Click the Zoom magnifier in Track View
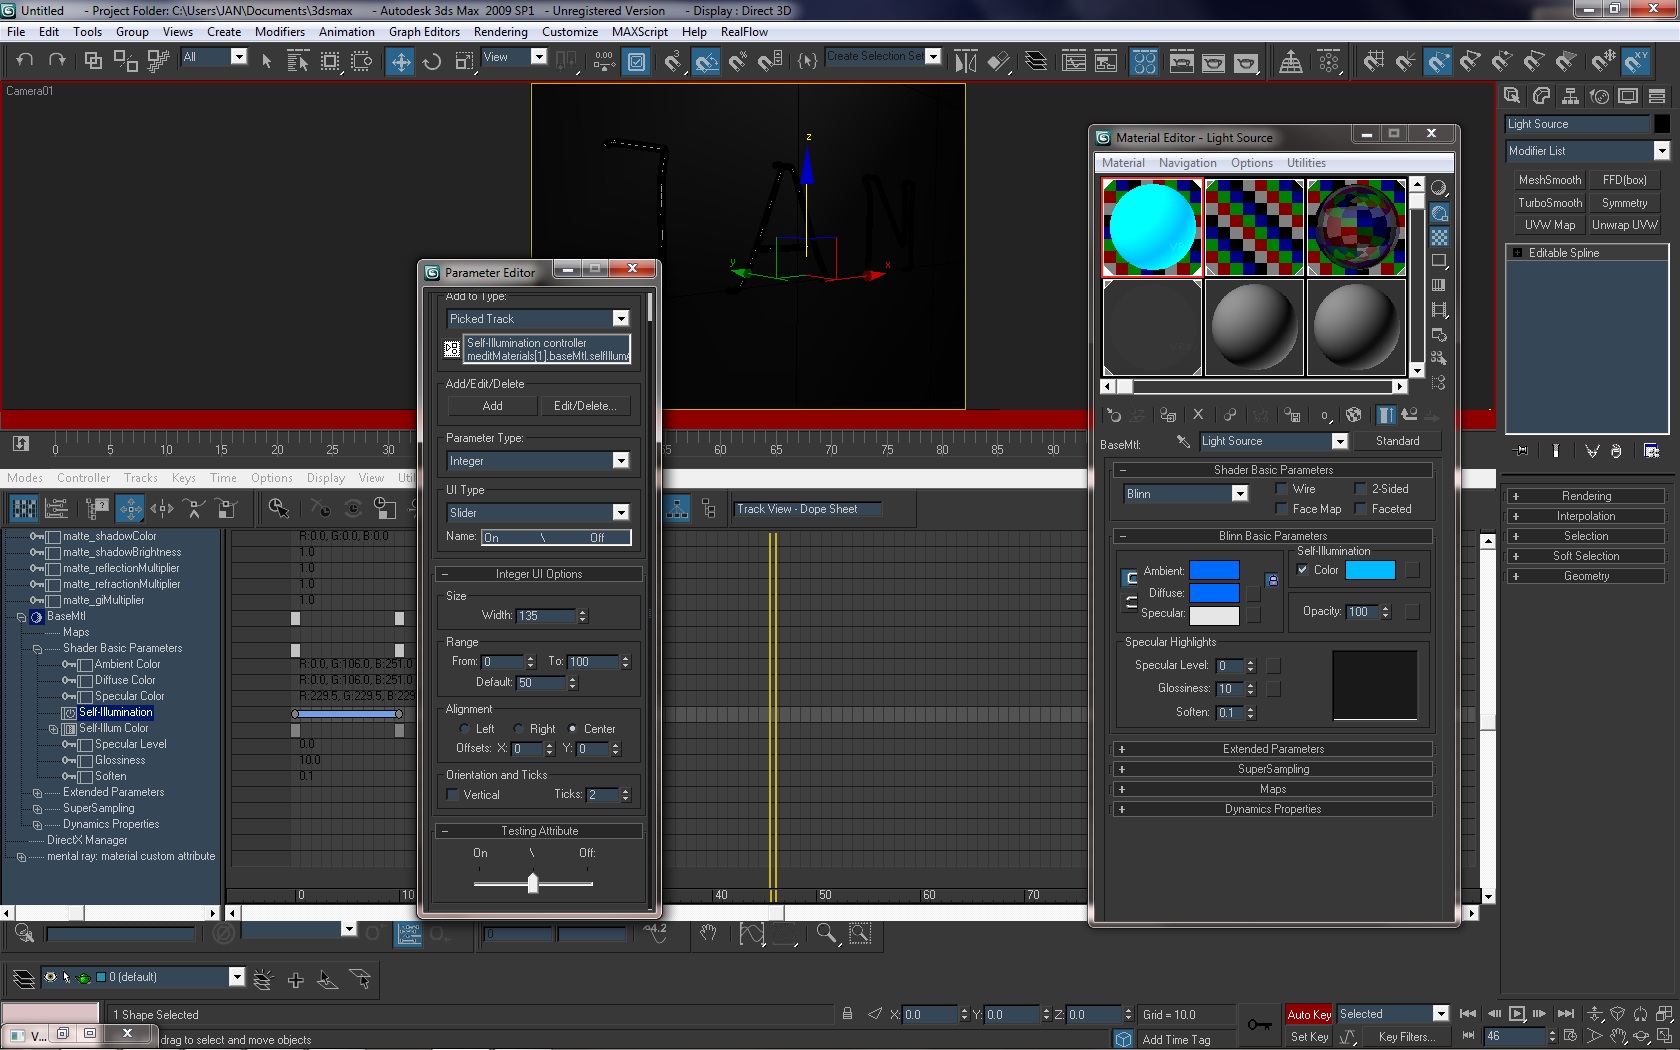1680x1050 pixels. coord(826,934)
